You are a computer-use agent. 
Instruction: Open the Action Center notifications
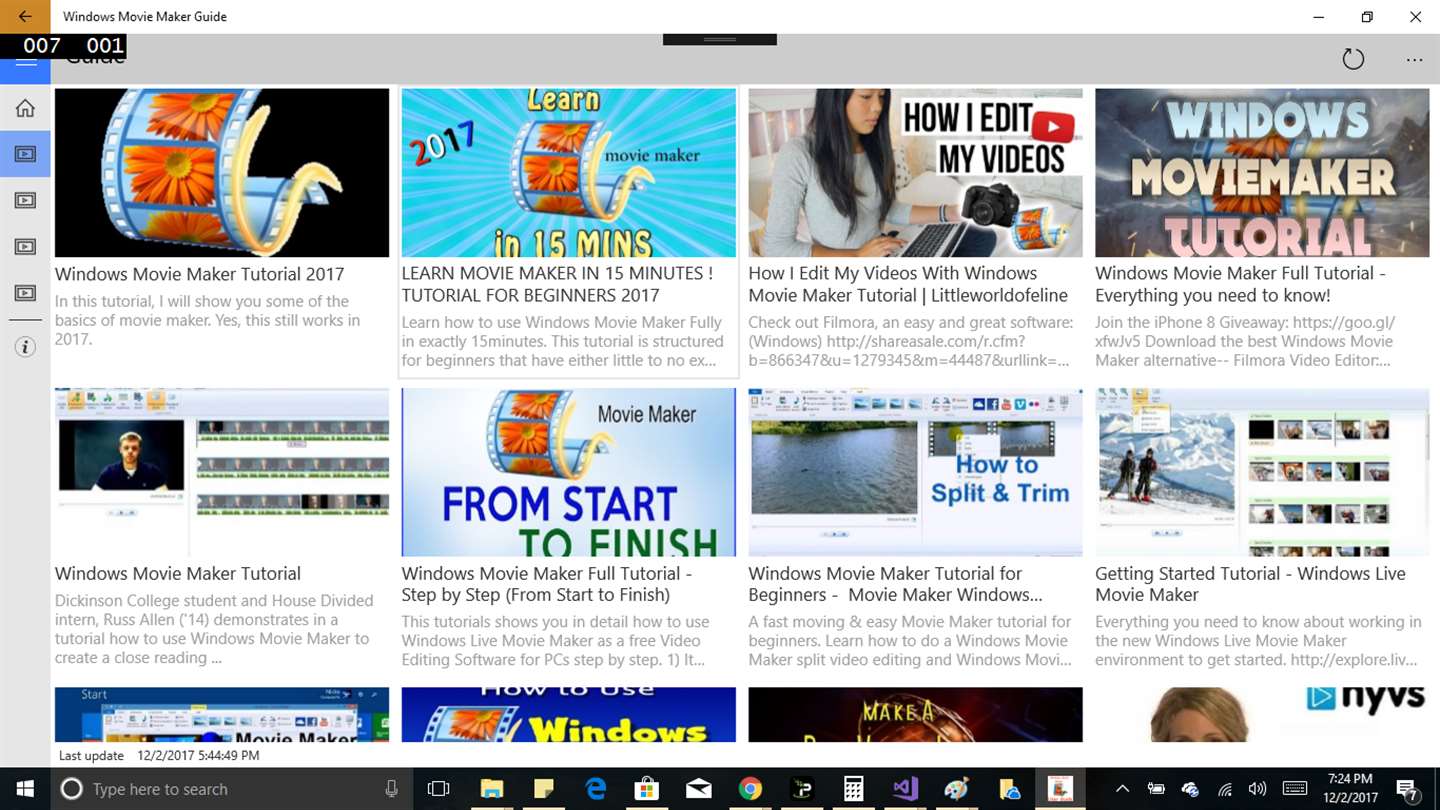(x=1406, y=790)
